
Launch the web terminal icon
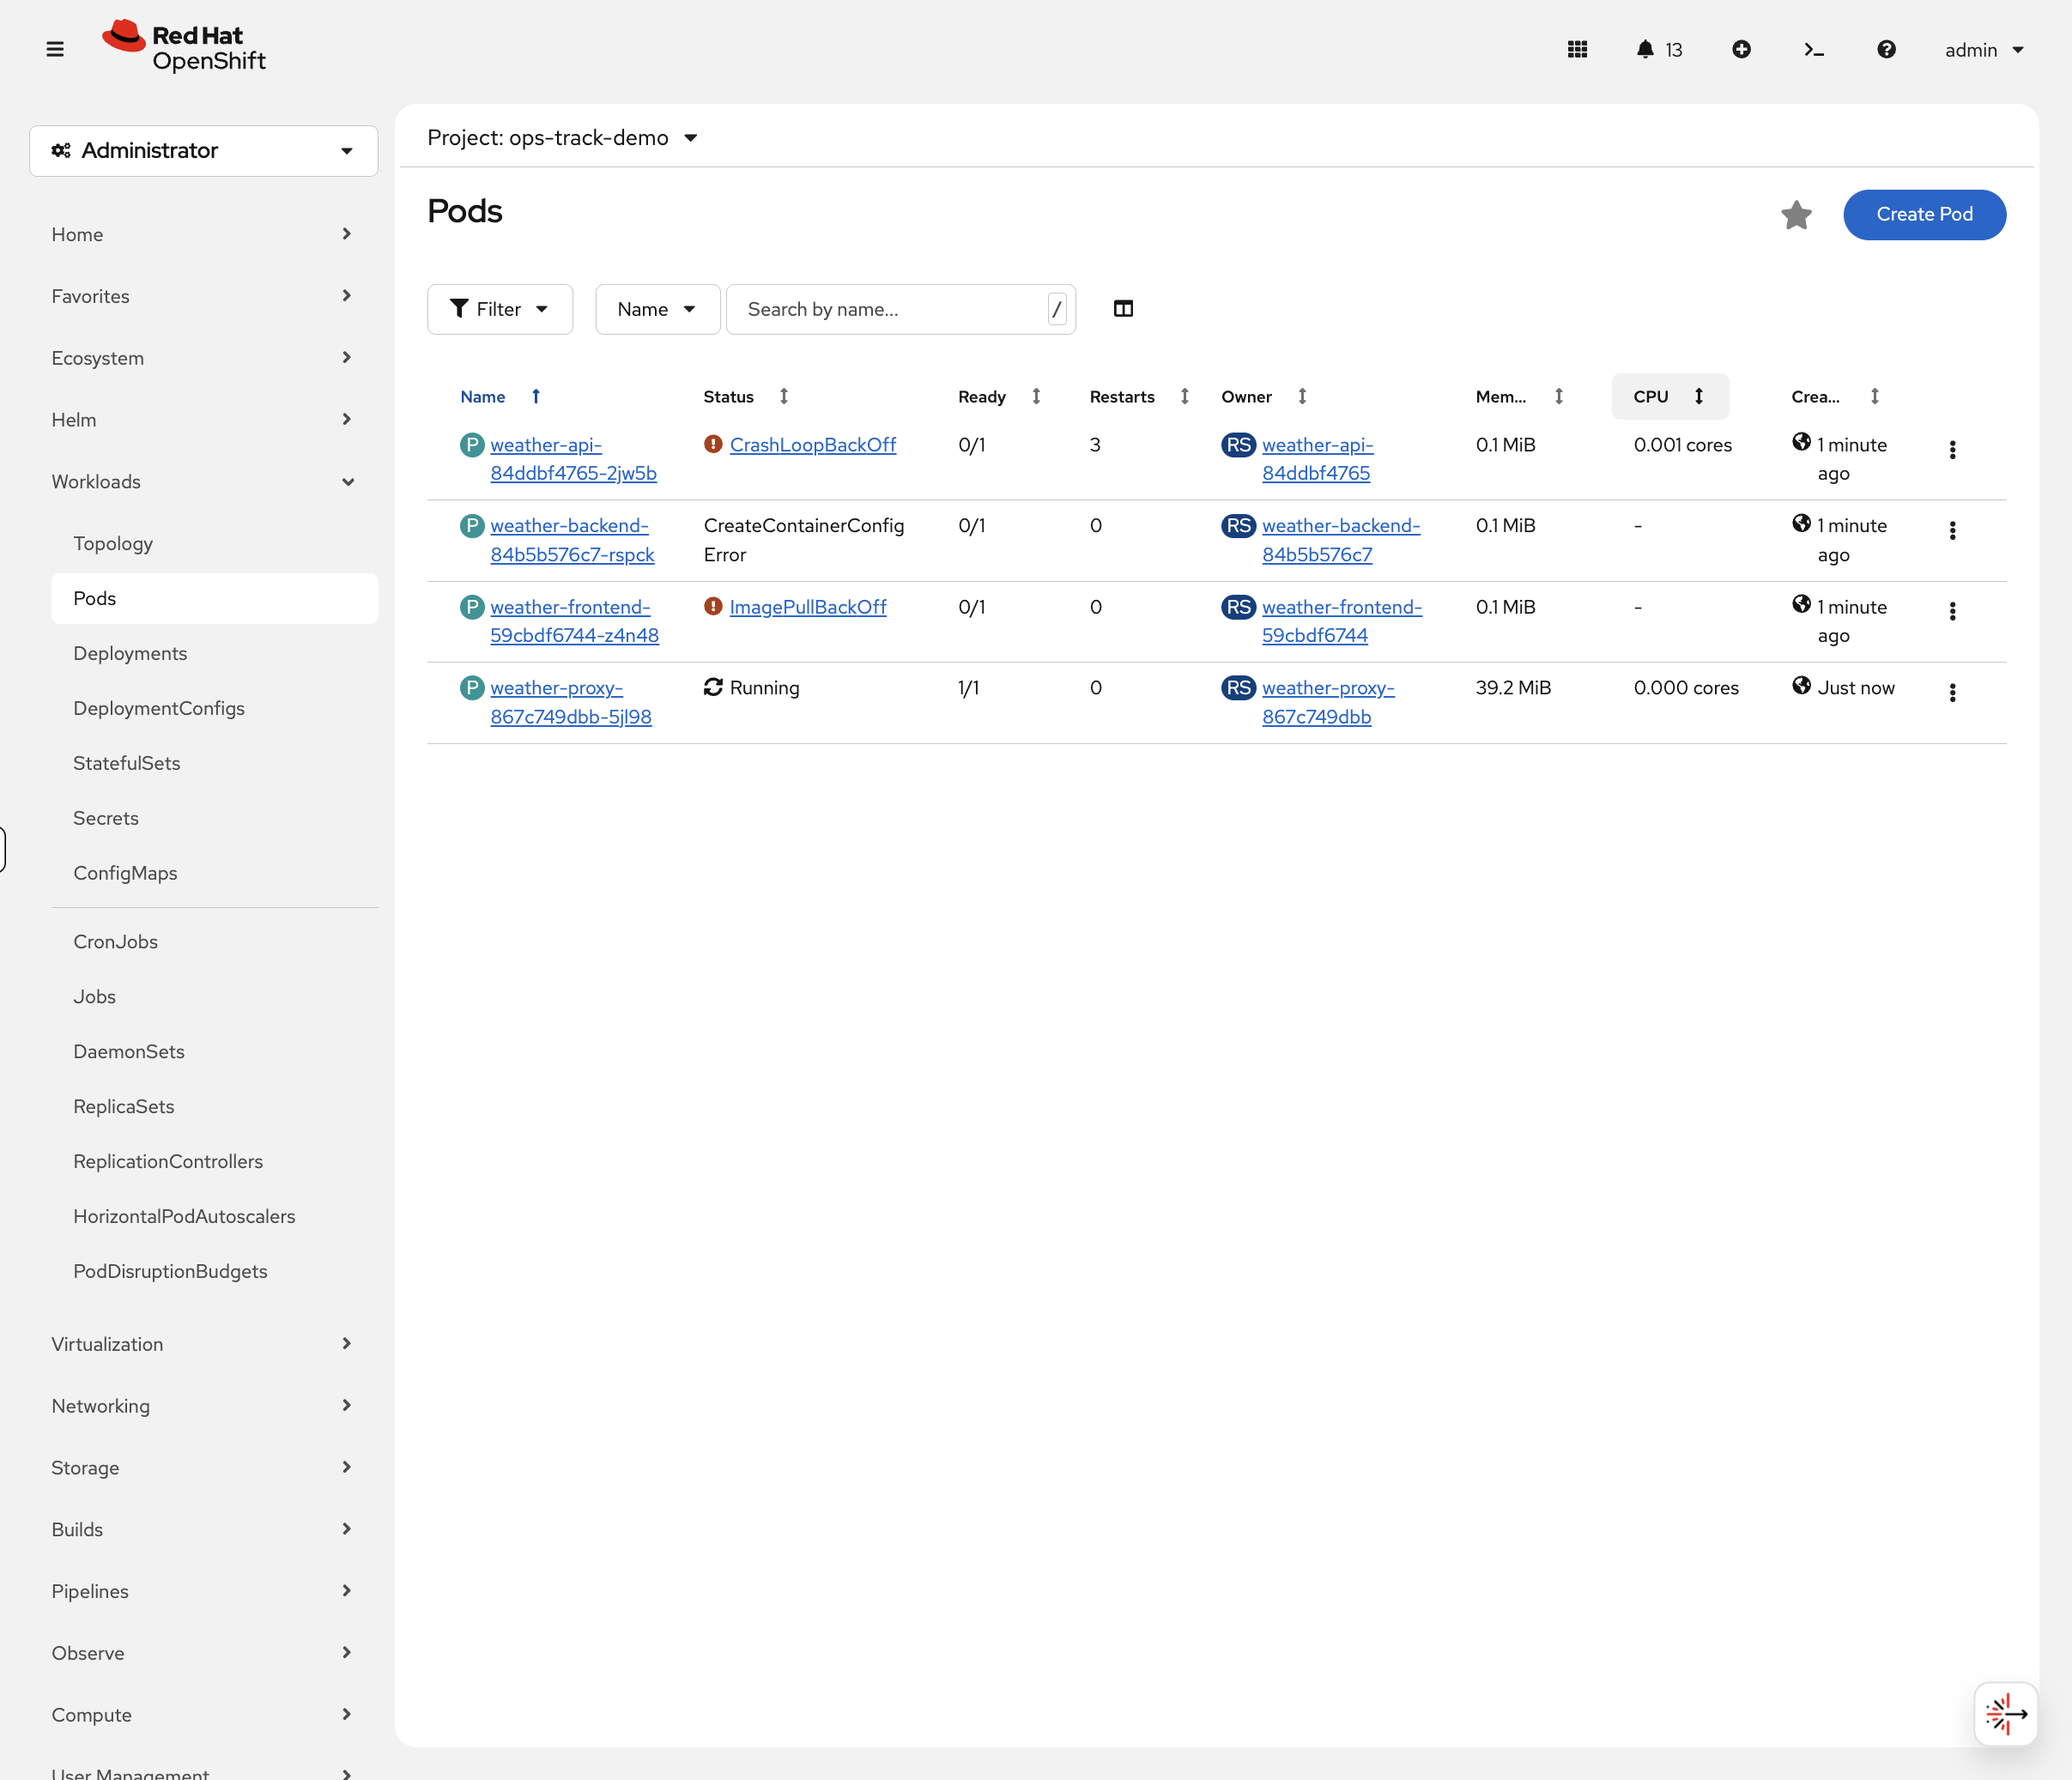pos(1814,49)
